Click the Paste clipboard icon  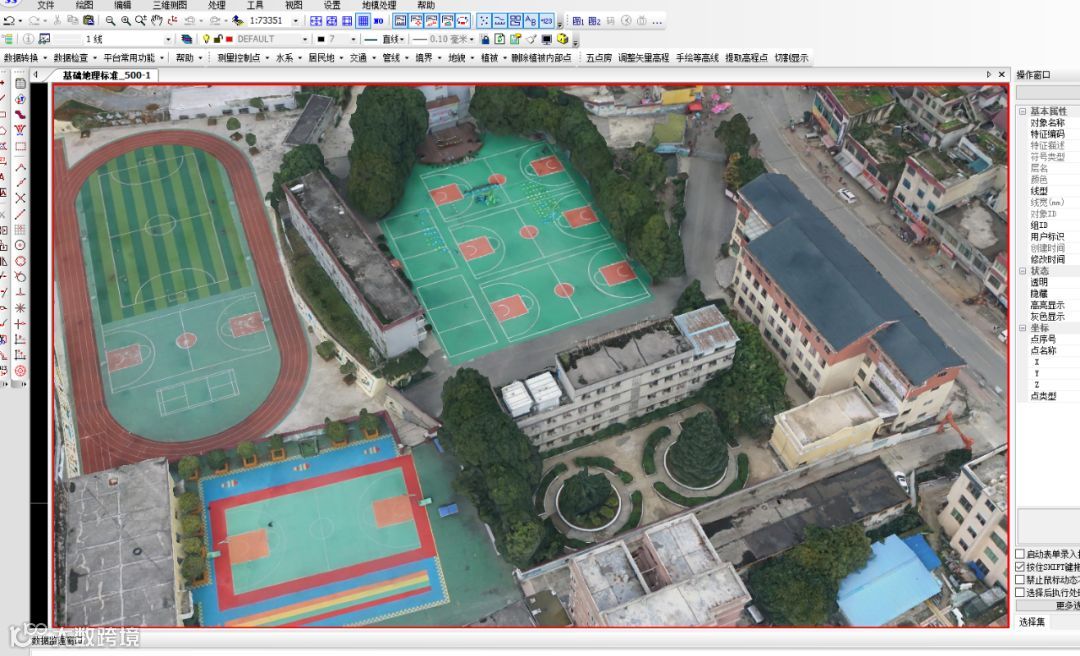[x=89, y=20]
